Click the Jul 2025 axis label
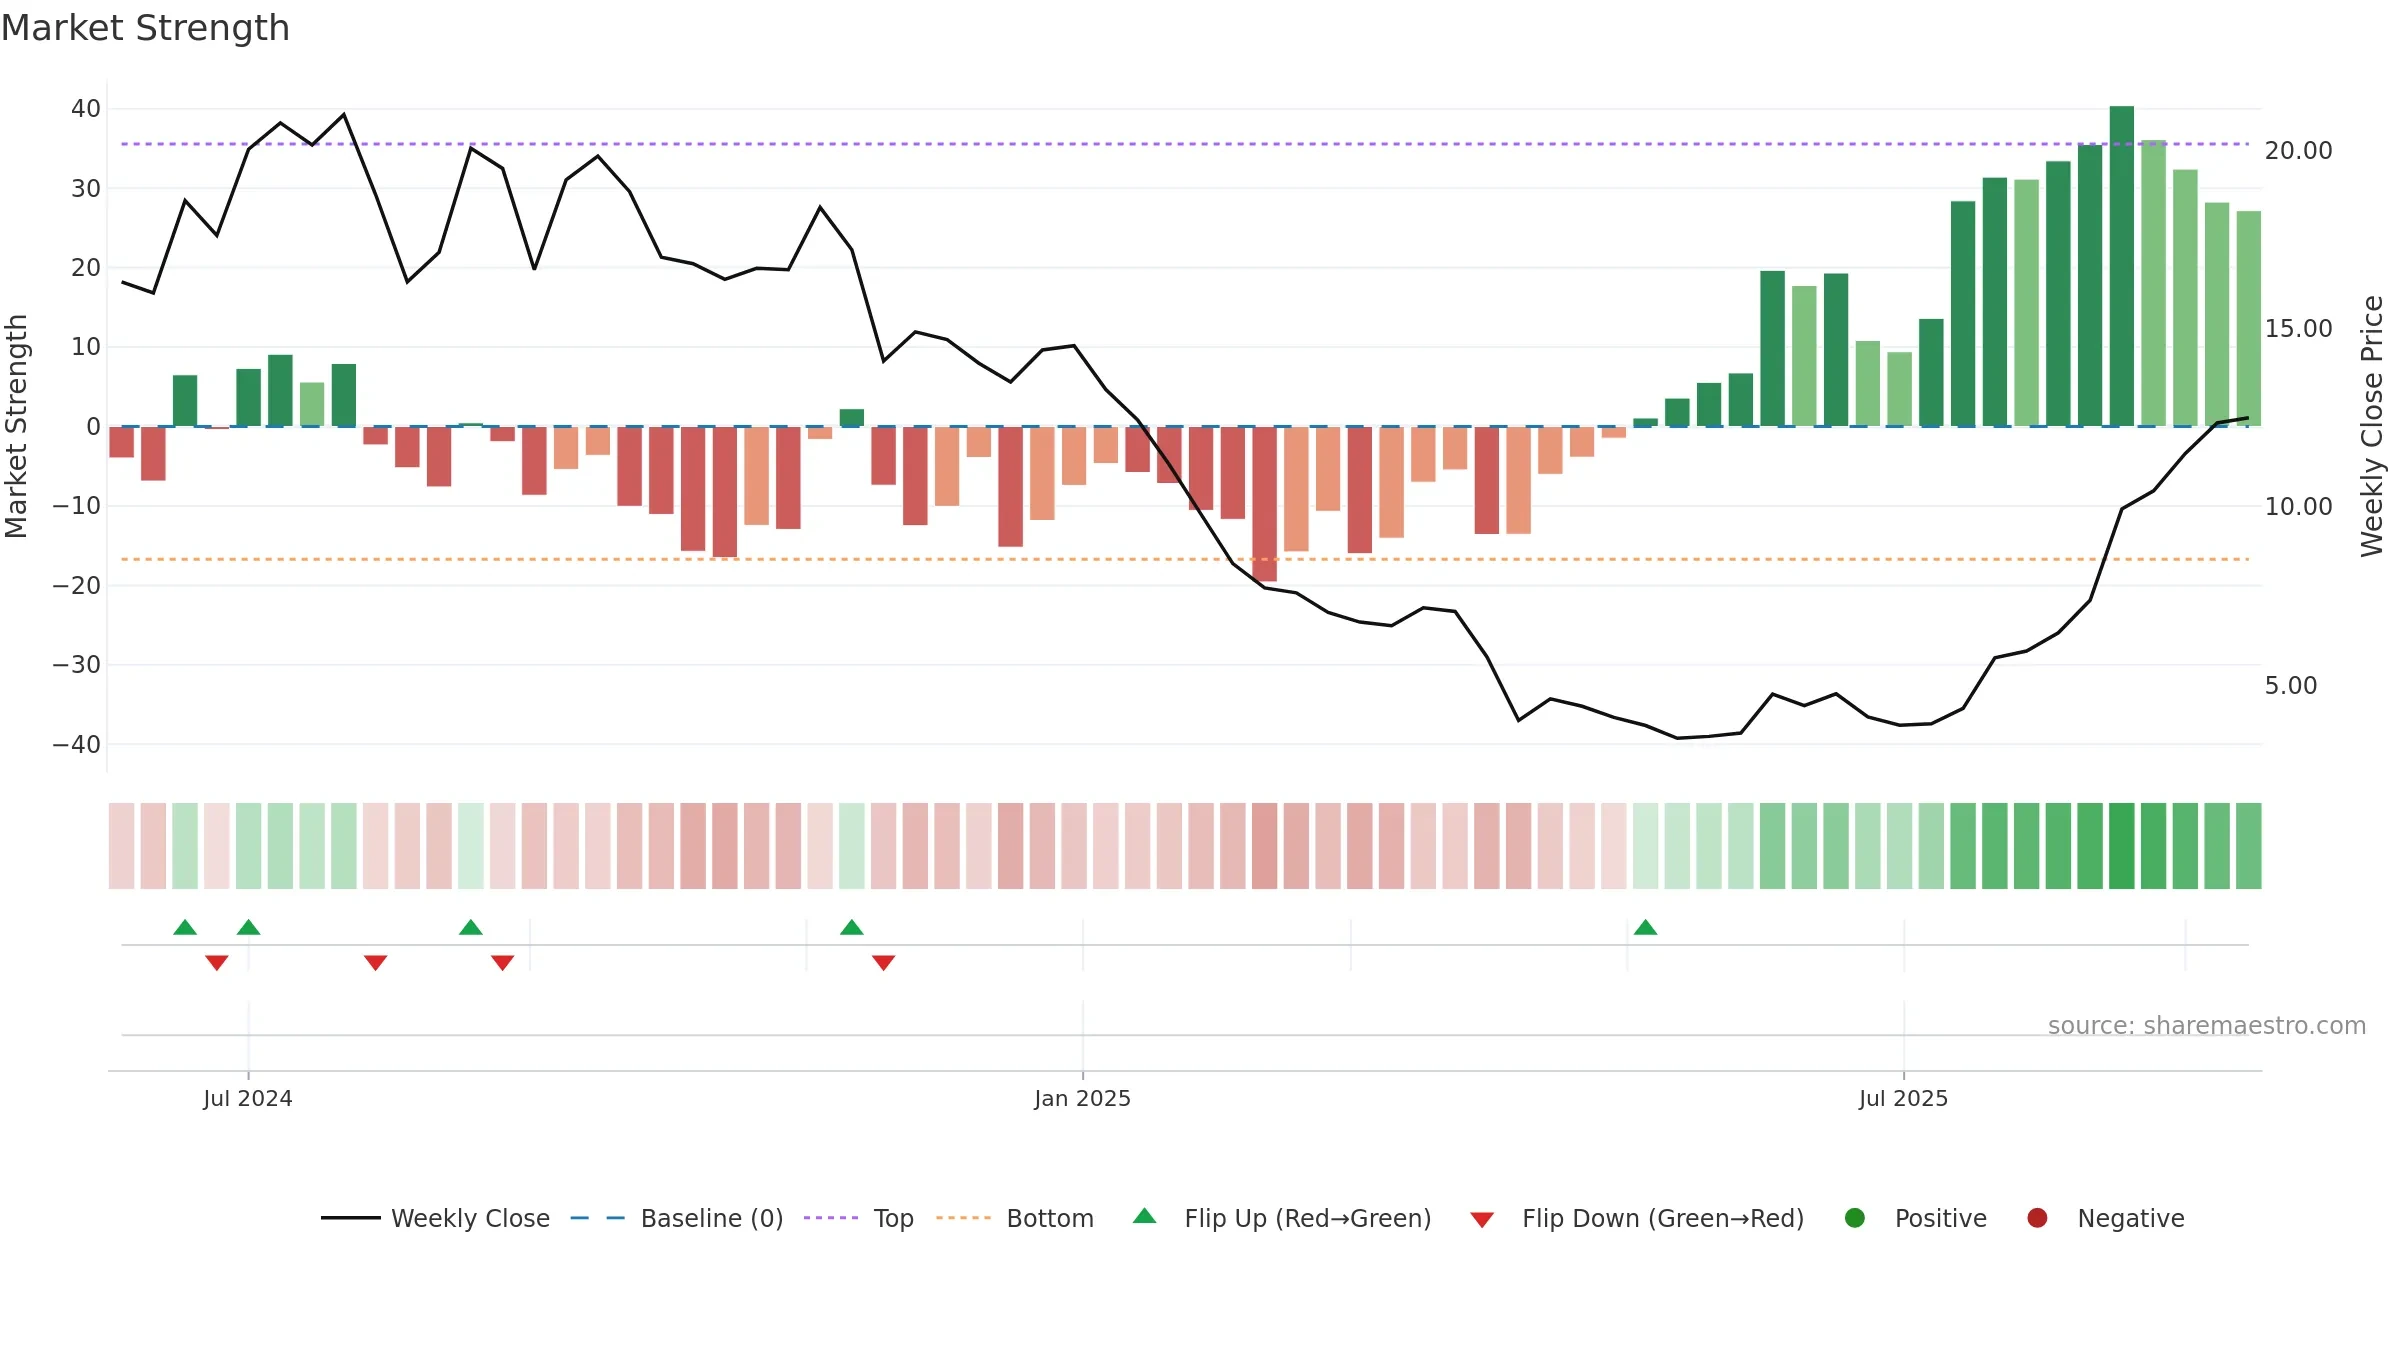 pos(1904,1099)
